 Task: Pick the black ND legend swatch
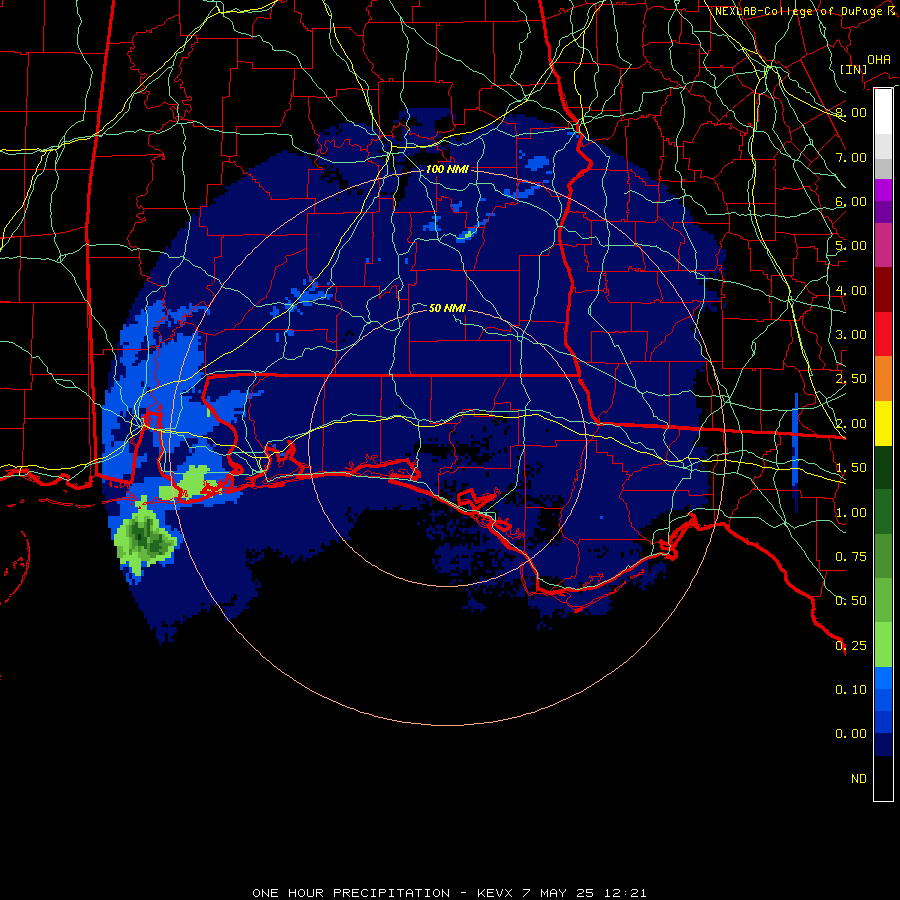pyautogui.click(x=883, y=778)
